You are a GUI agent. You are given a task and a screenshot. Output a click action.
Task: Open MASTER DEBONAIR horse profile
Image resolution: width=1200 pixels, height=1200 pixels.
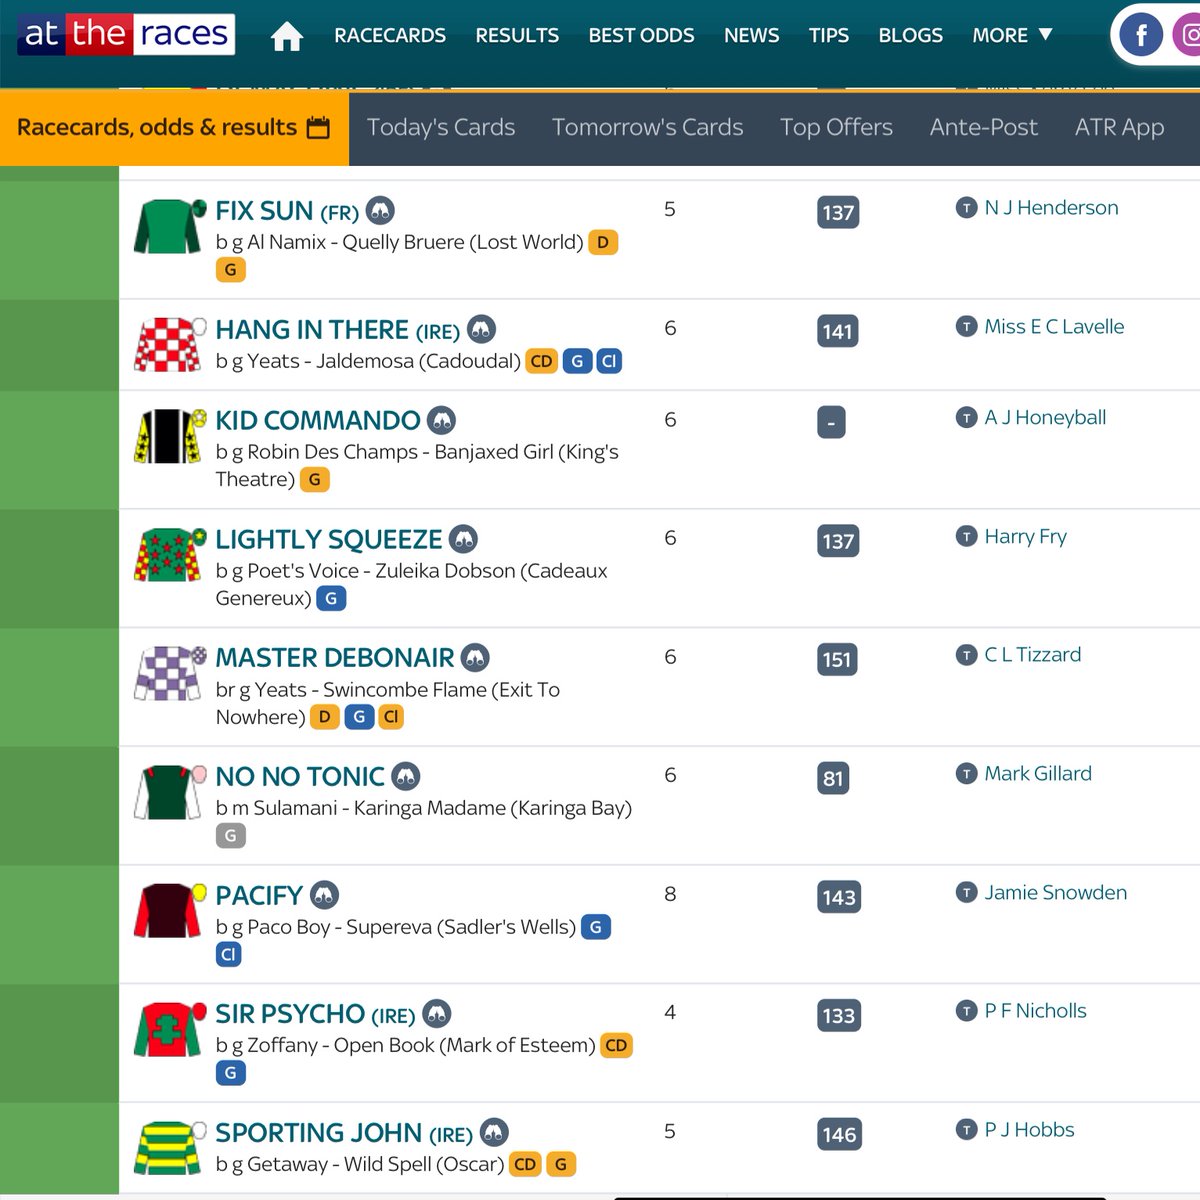click(335, 658)
